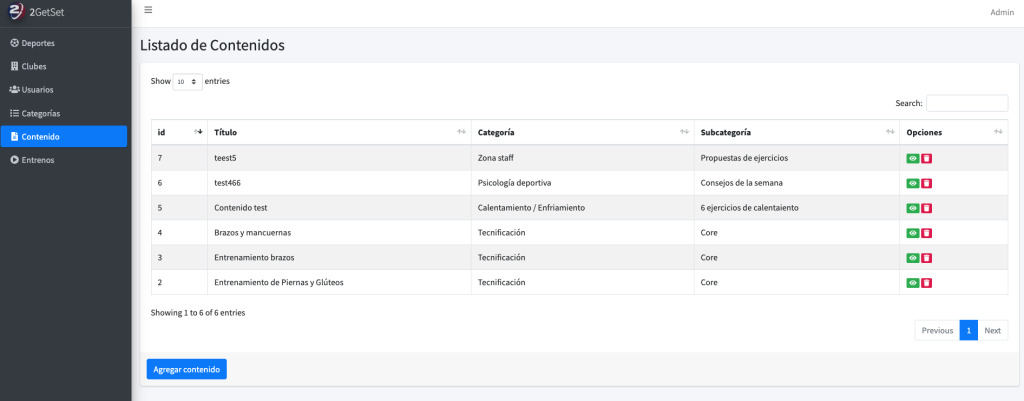Click the 2GetSet logo icon

coord(16,12)
